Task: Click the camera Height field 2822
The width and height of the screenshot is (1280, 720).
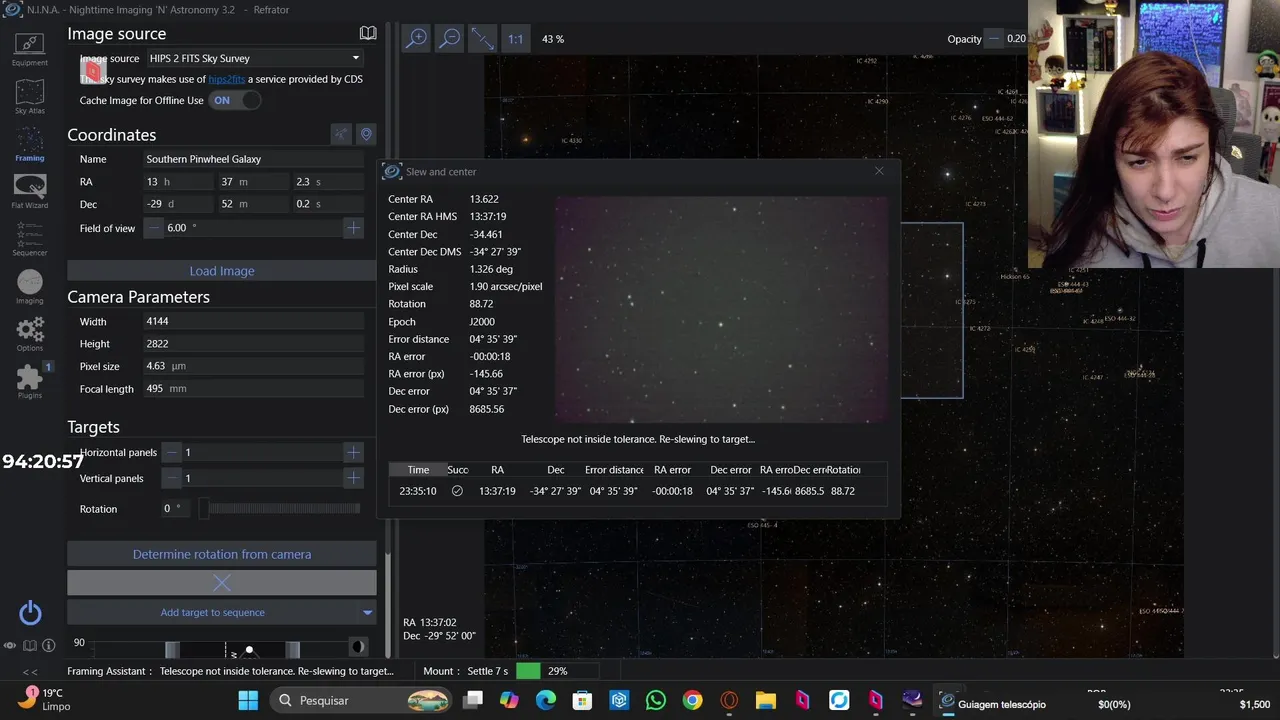Action: click(253, 344)
